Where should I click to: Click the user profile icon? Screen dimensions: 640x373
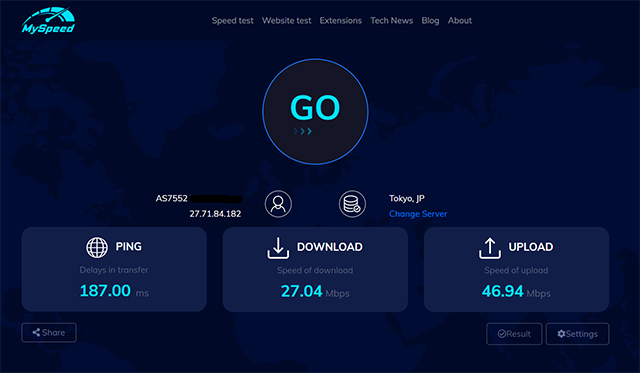point(278,204)
